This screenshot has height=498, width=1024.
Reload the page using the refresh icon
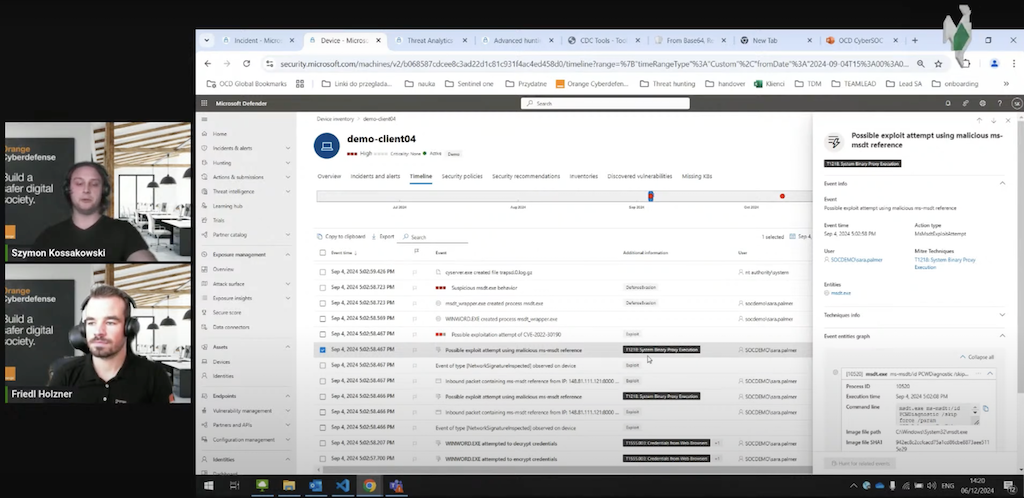click(x=247, y=63)
